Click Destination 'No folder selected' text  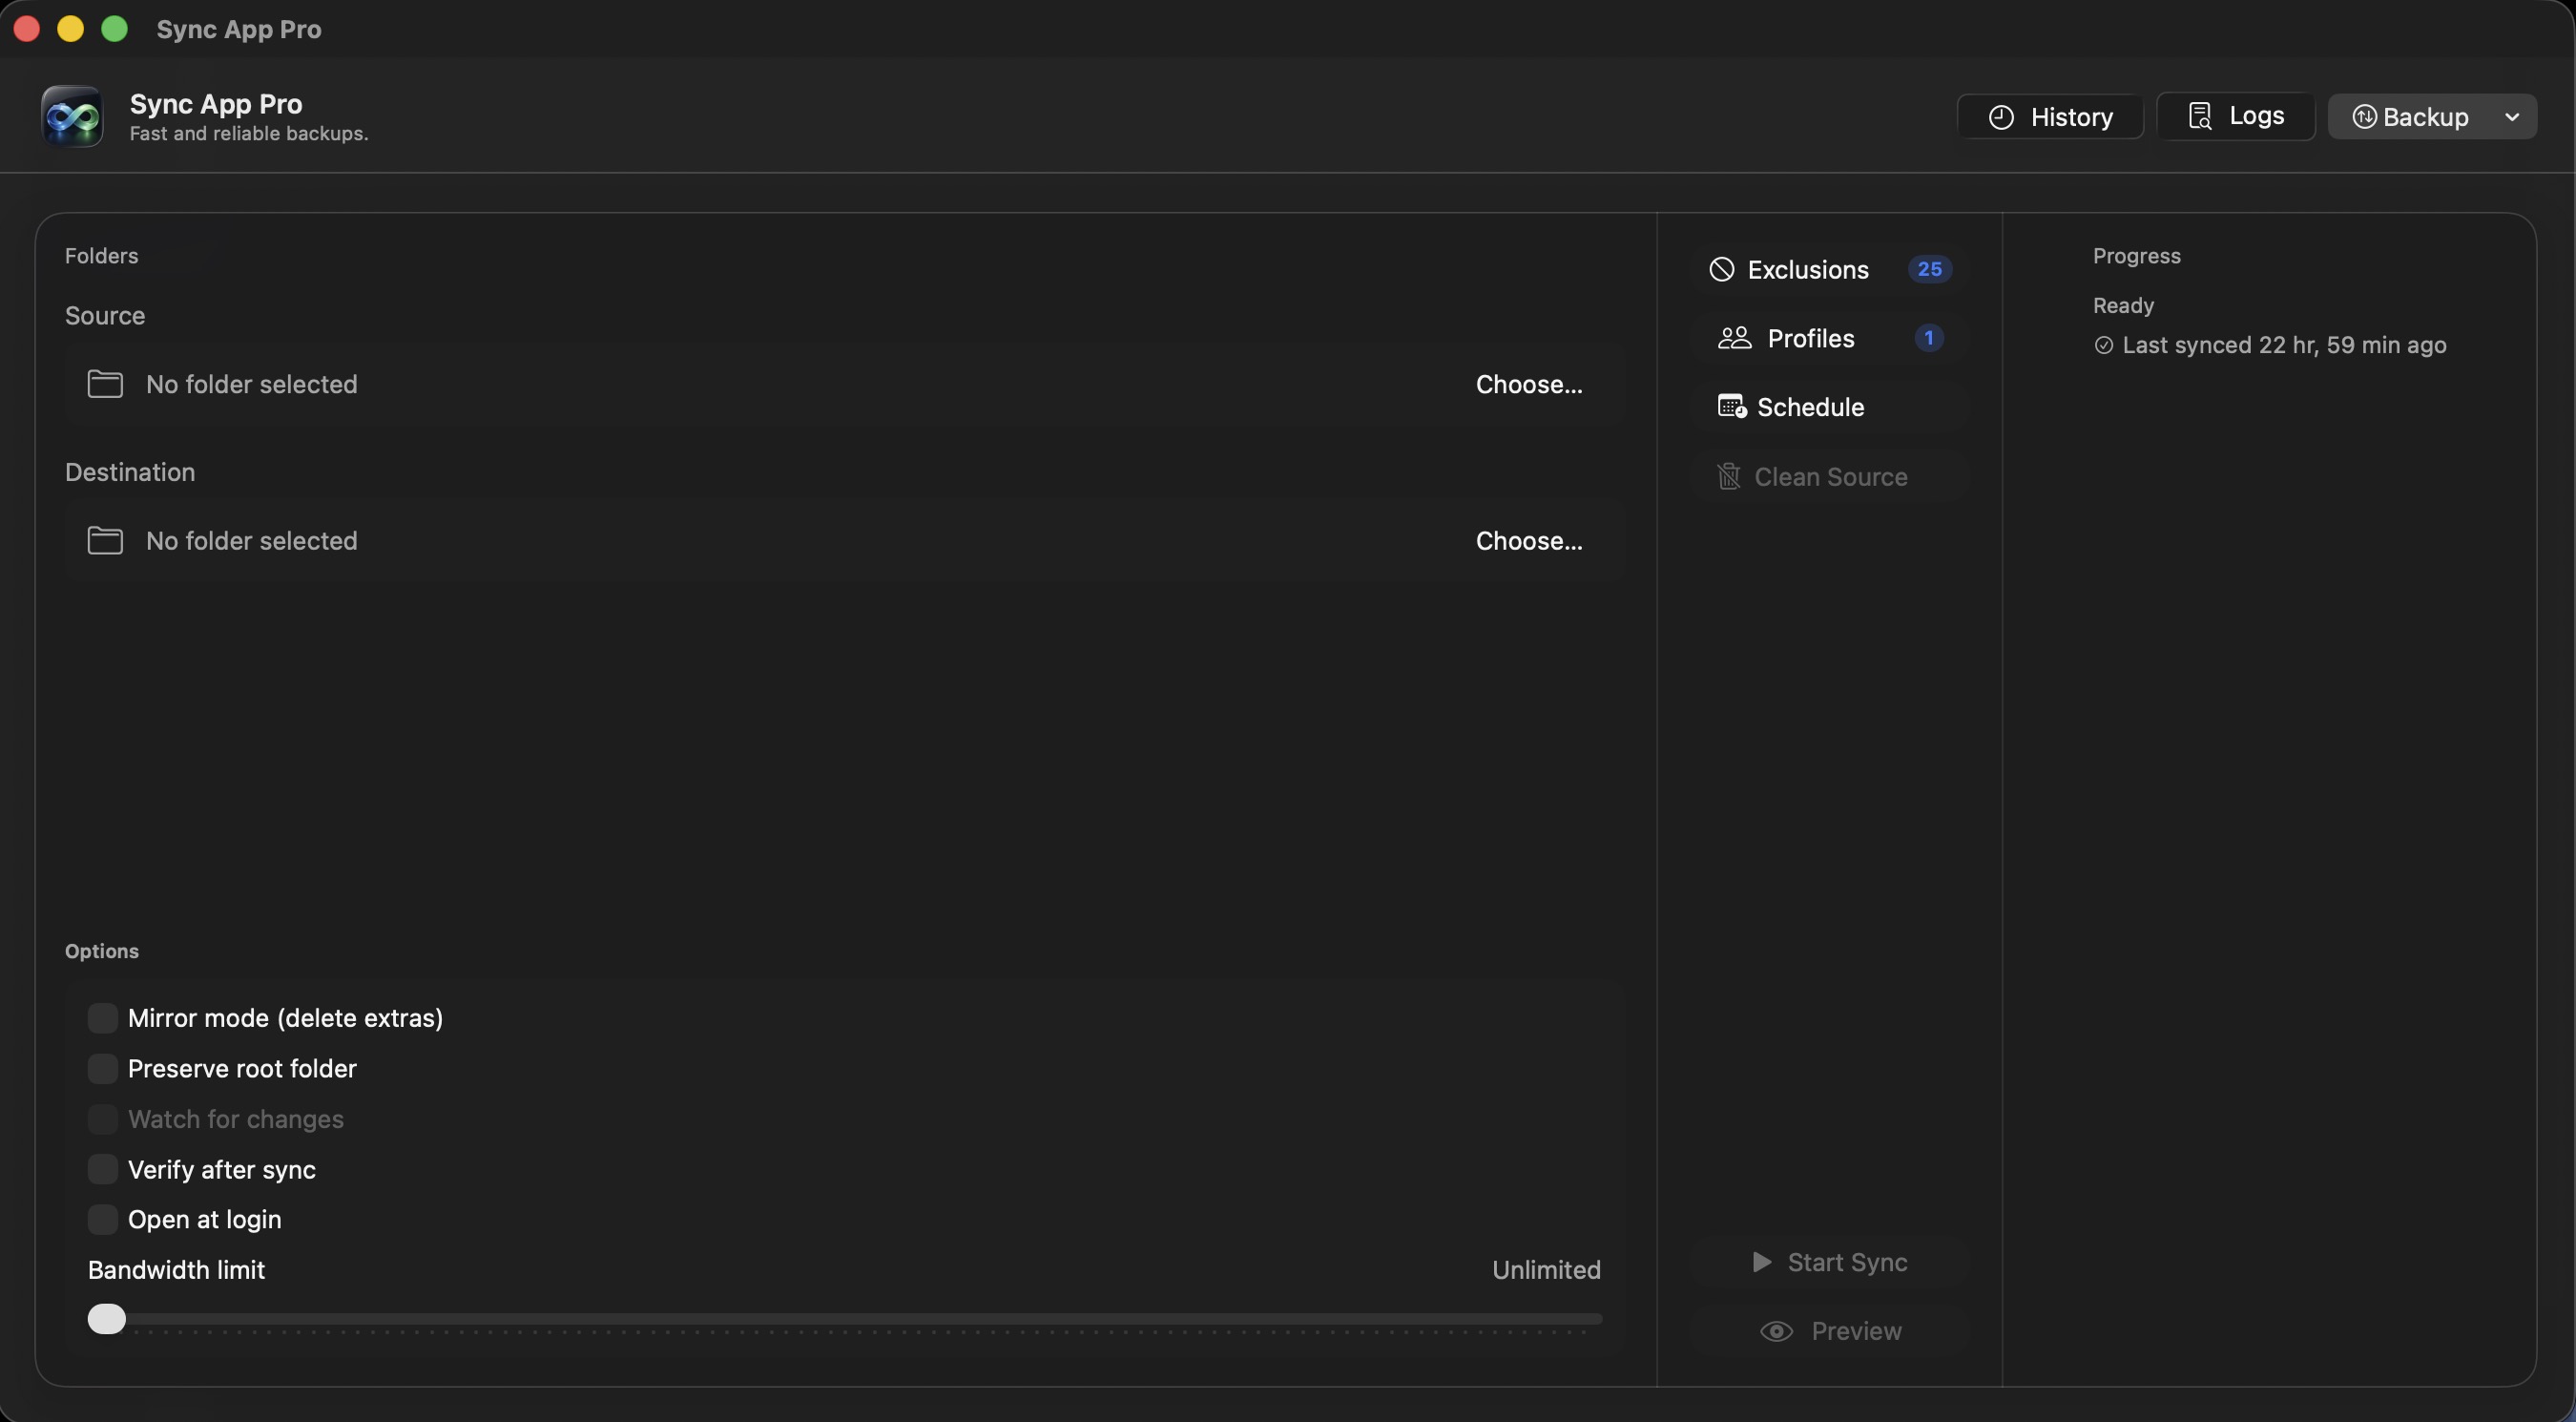[x=251, y=540]
